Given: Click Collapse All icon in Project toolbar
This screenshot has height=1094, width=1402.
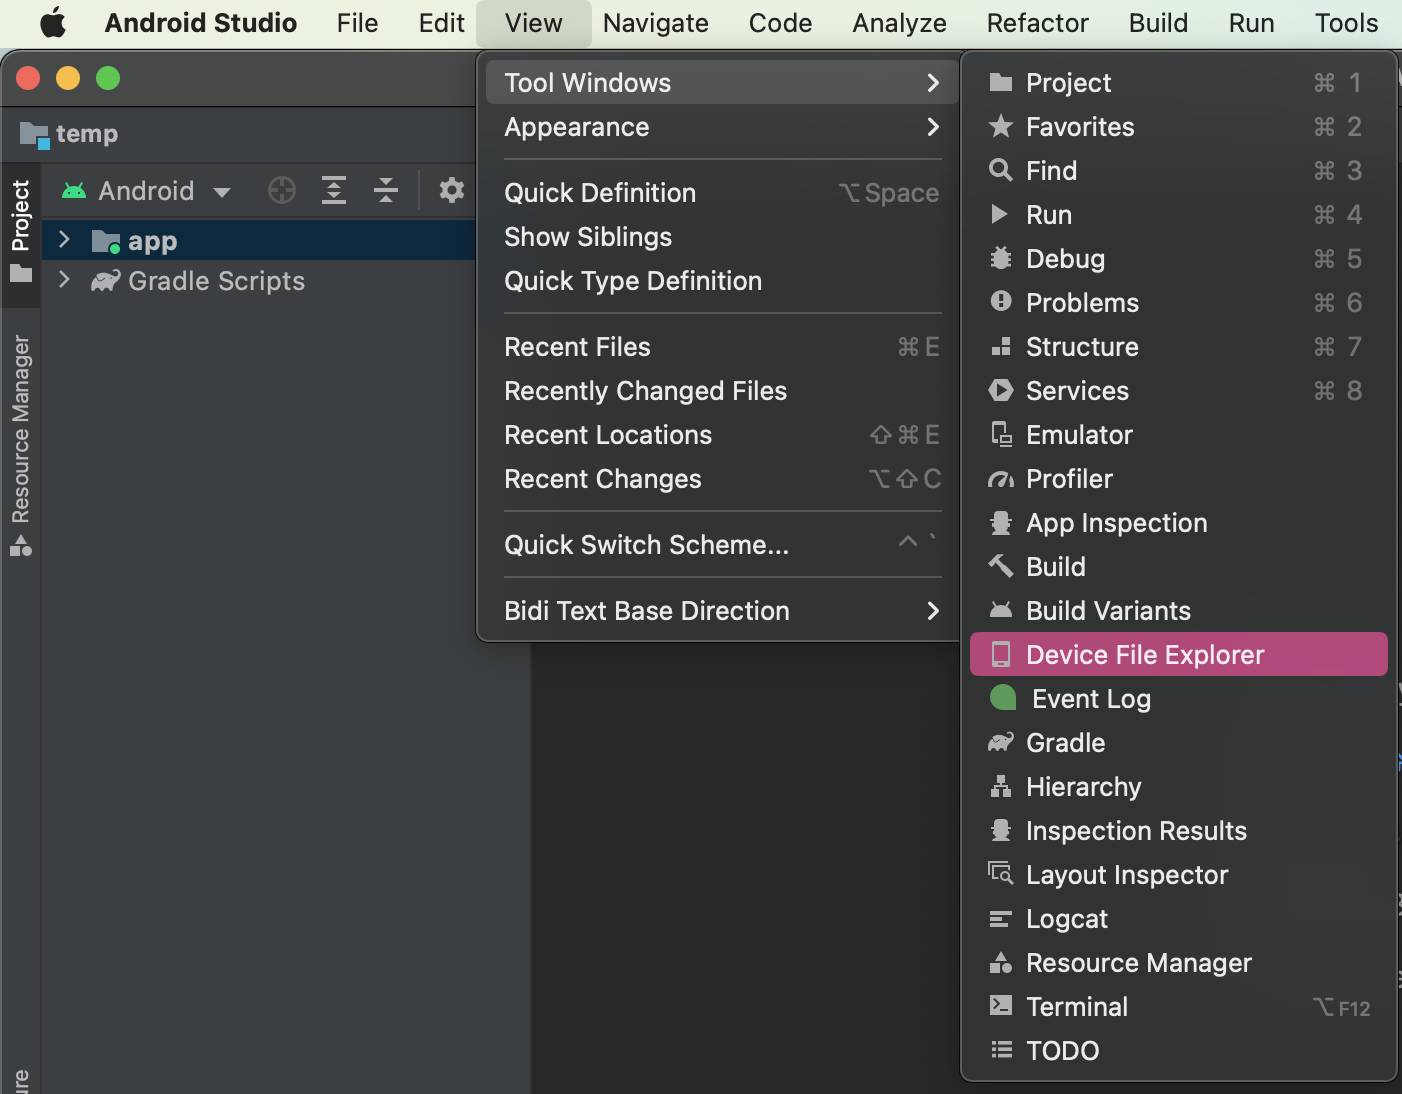Looking at the screenshot, I should click(x=386, y=190).
